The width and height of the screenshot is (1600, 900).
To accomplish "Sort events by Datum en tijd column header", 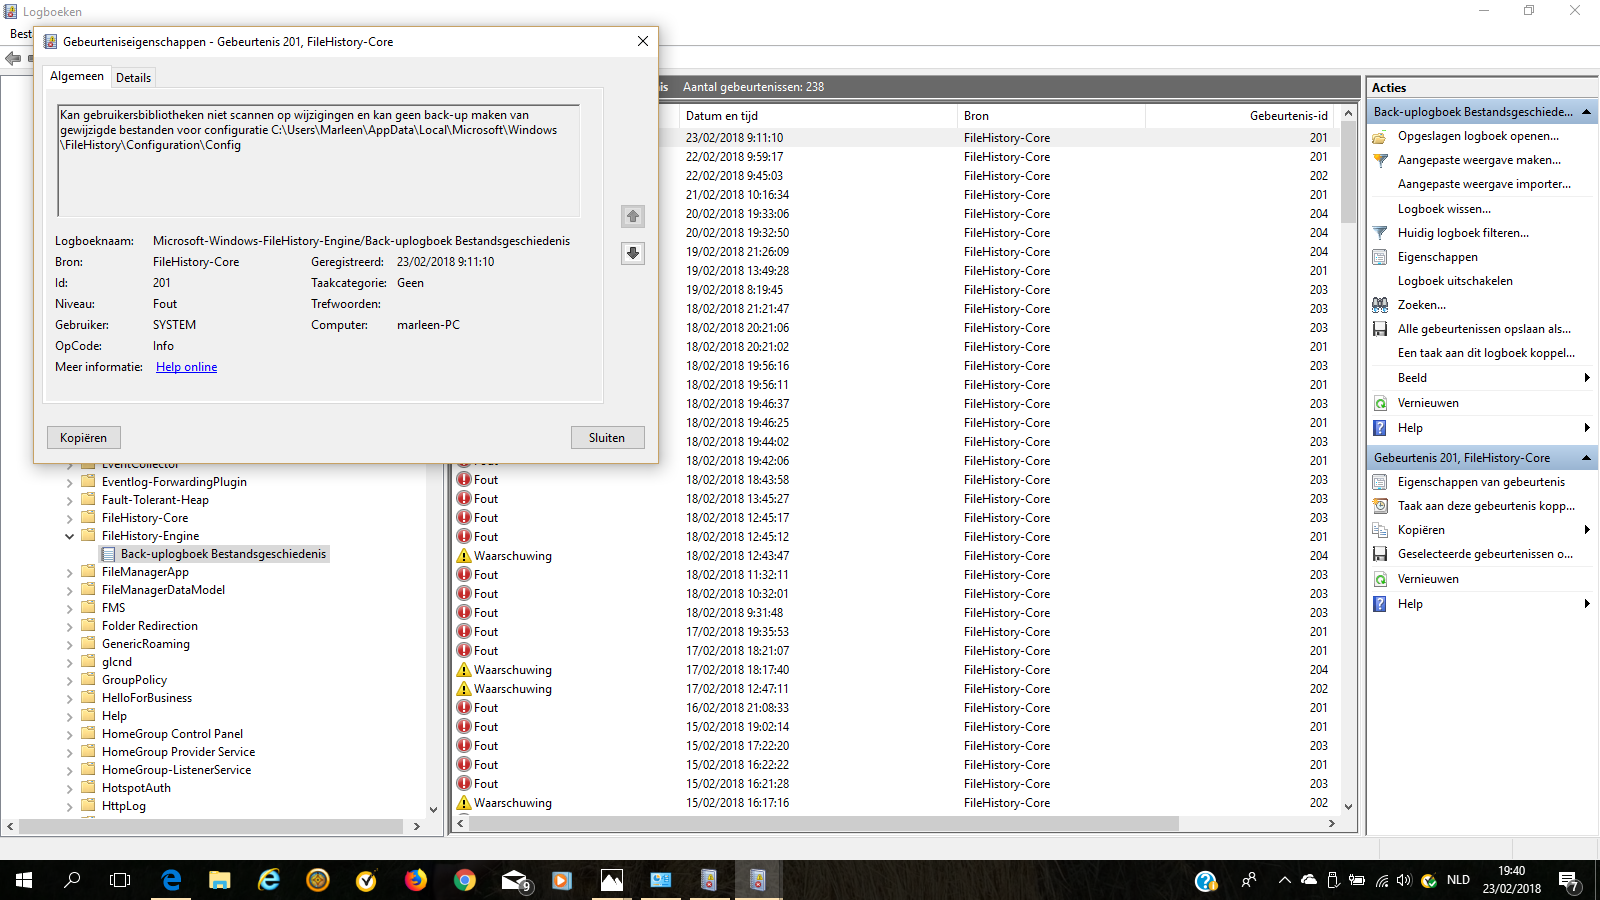I will (818, 116).
